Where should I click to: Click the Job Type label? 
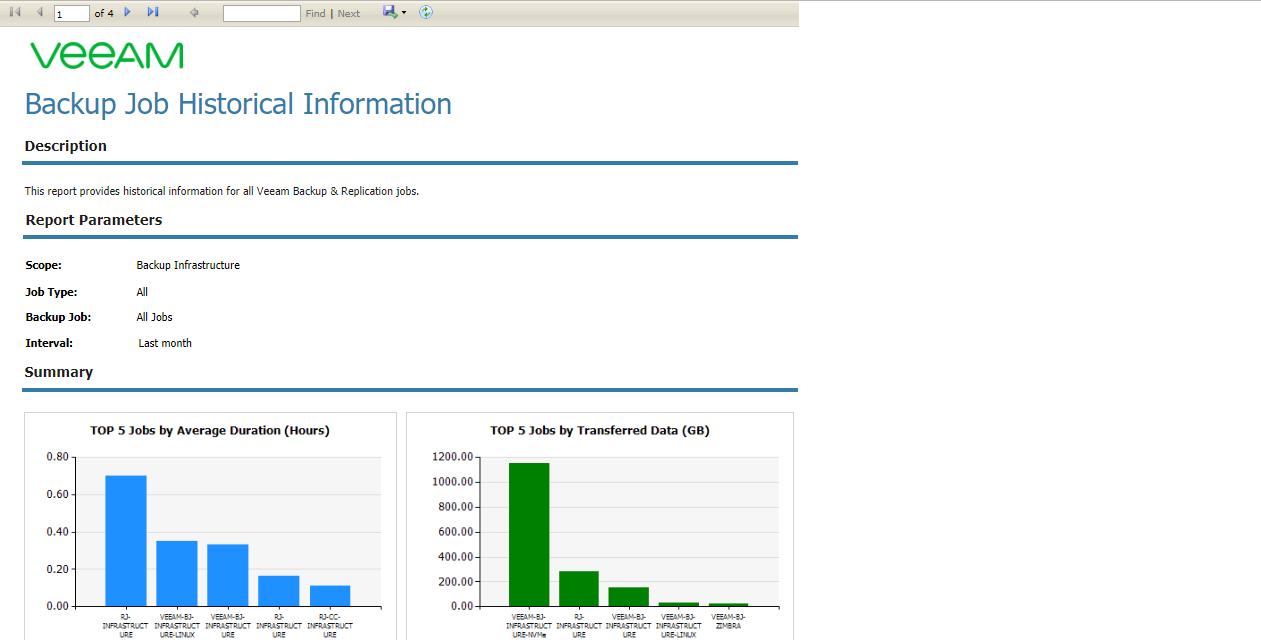click(51, 292)
